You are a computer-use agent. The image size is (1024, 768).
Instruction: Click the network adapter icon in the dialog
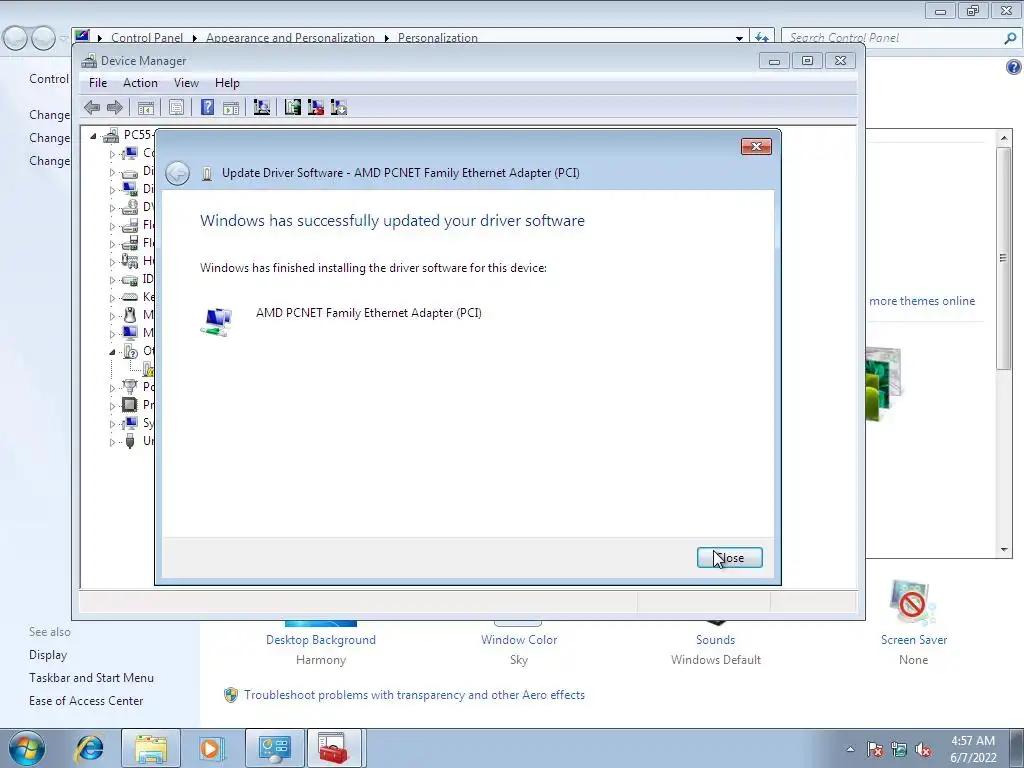click(217, 322)
